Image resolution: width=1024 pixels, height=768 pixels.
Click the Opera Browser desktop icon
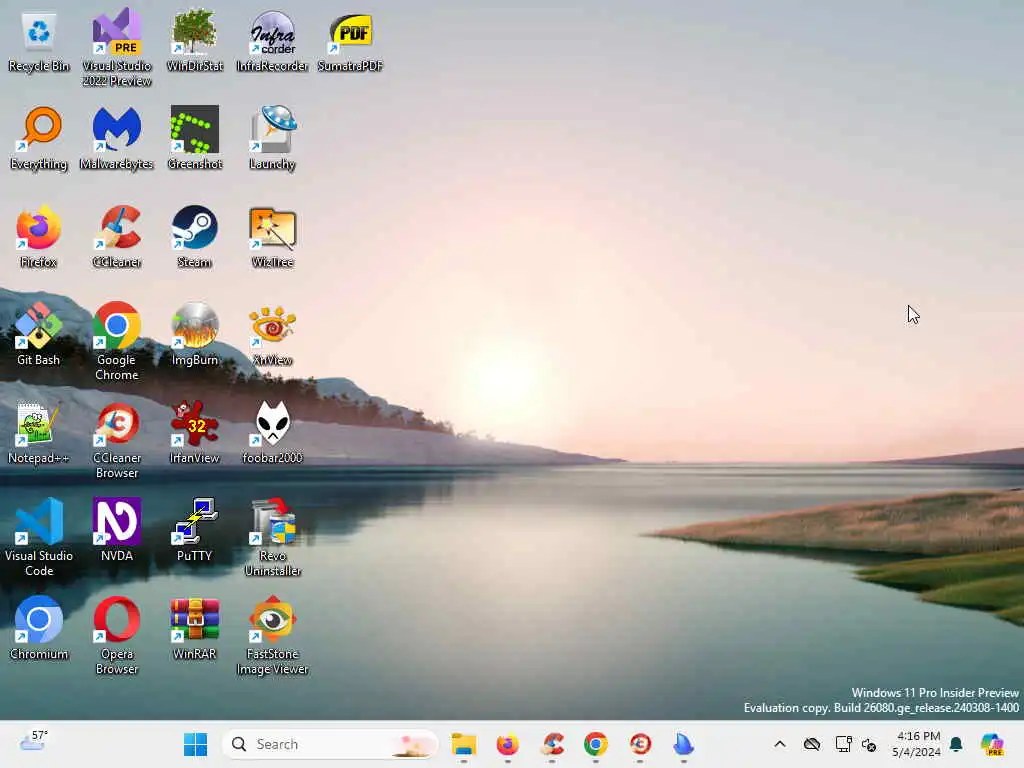[117, 635]
